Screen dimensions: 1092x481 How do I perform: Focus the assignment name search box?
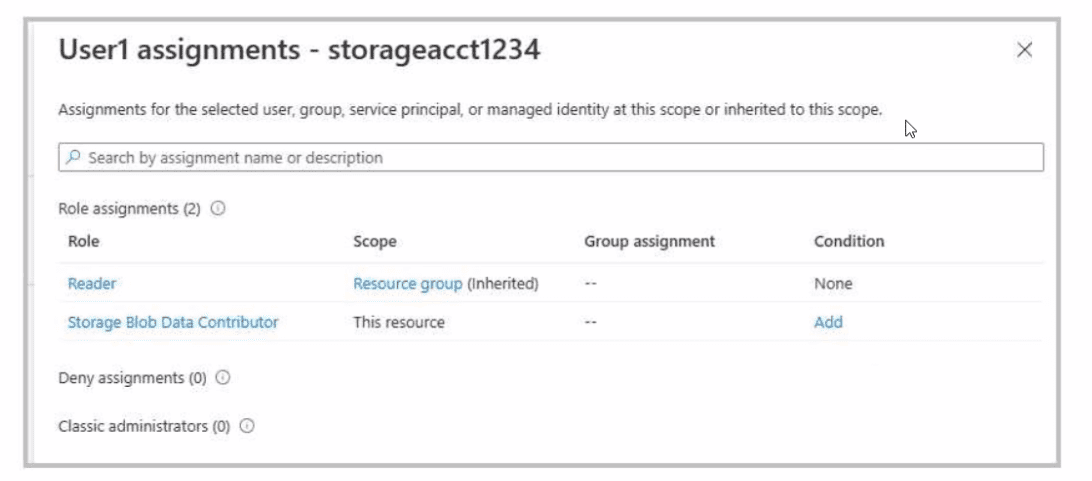(550, 158)
